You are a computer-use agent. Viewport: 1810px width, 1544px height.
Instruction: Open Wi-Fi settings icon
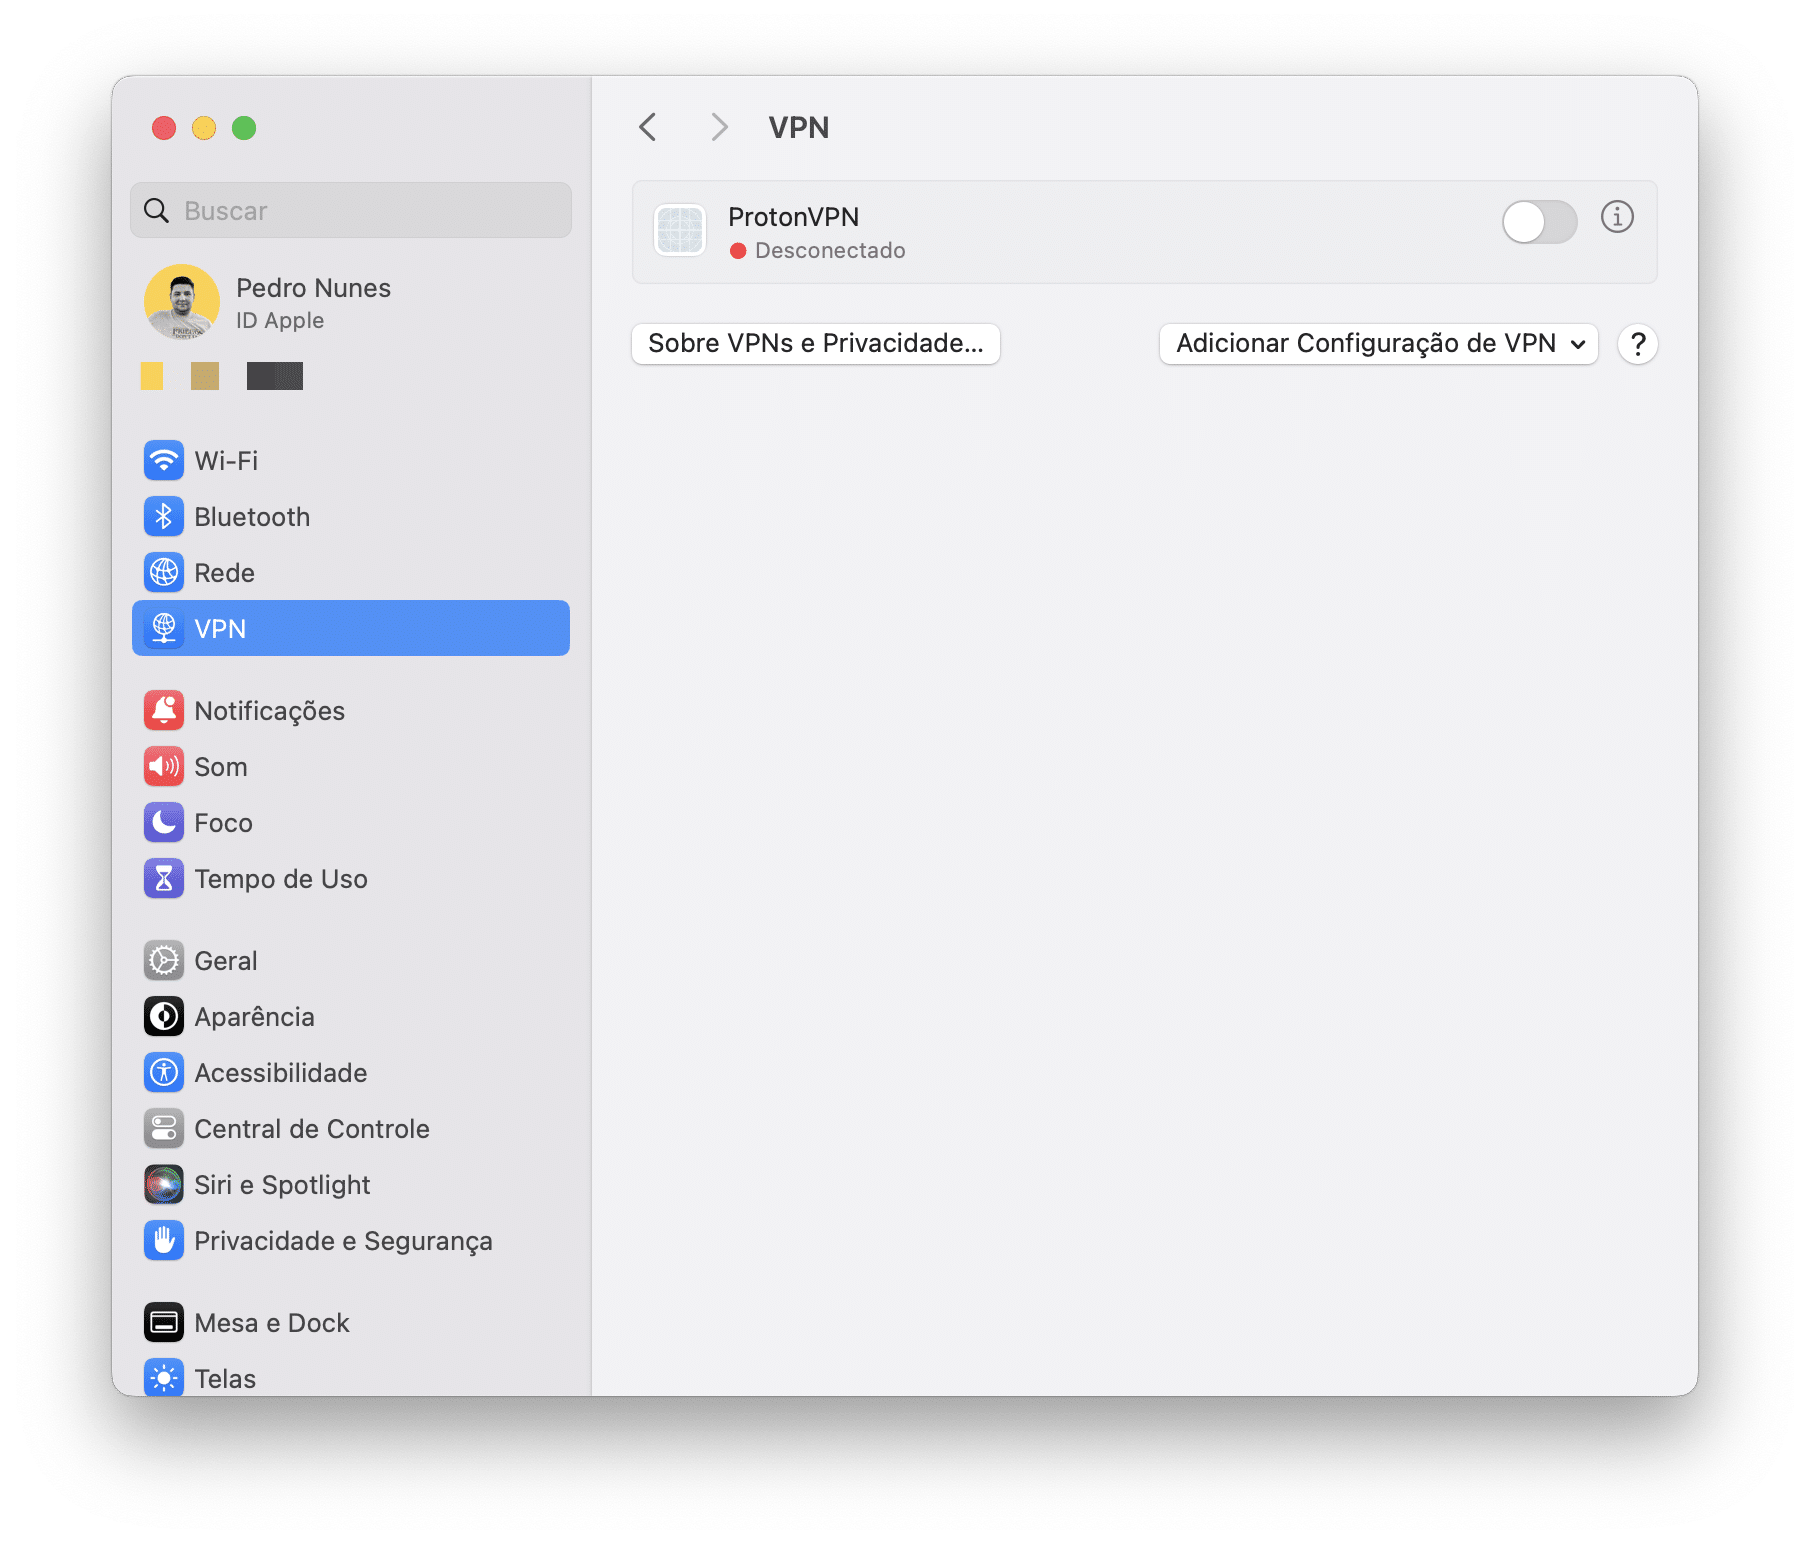[x=164, y=460]
